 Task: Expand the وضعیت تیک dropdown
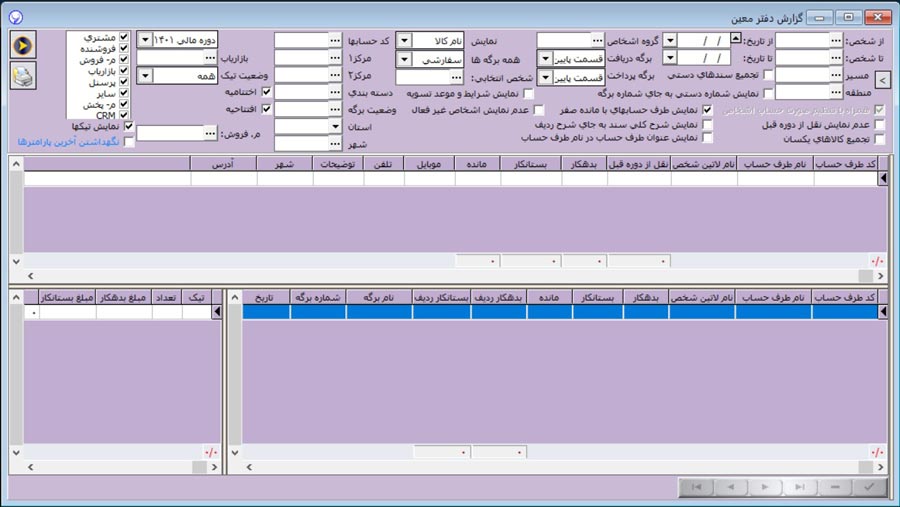pos(143,75)
